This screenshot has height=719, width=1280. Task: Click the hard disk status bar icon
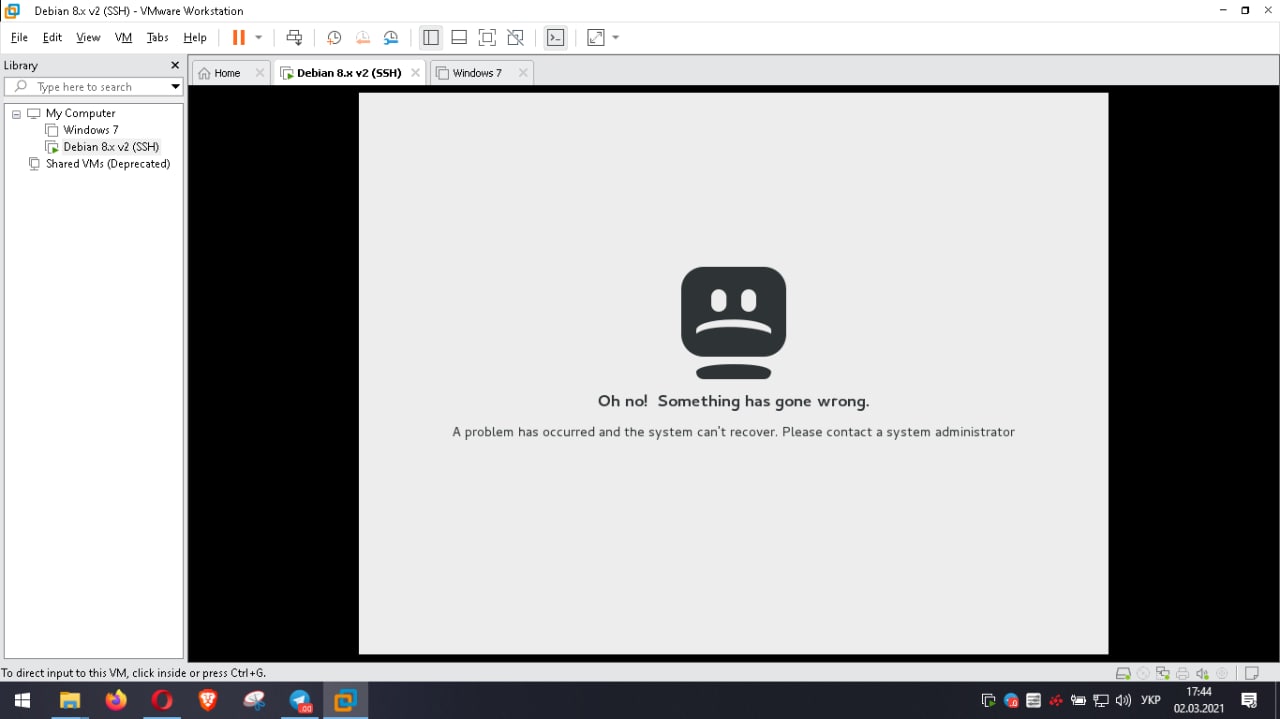1123,674
